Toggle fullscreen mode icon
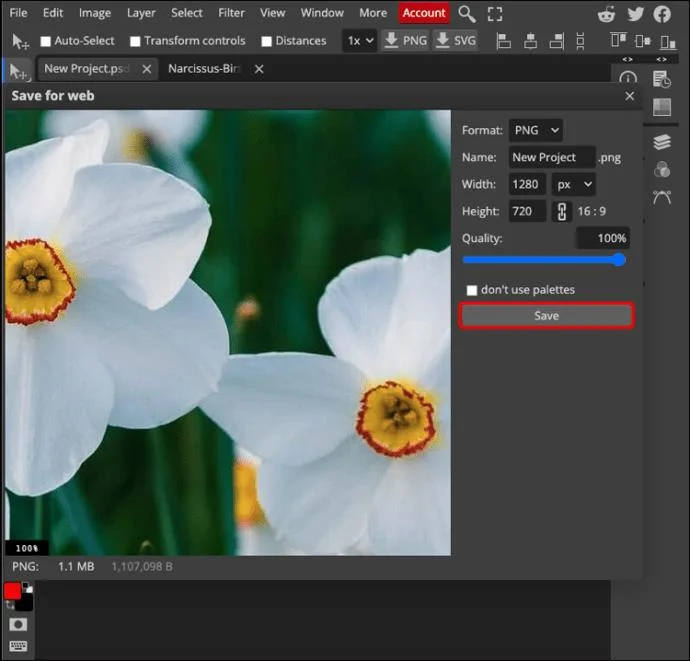Viewport: 690px width, 661px height. 495,14
